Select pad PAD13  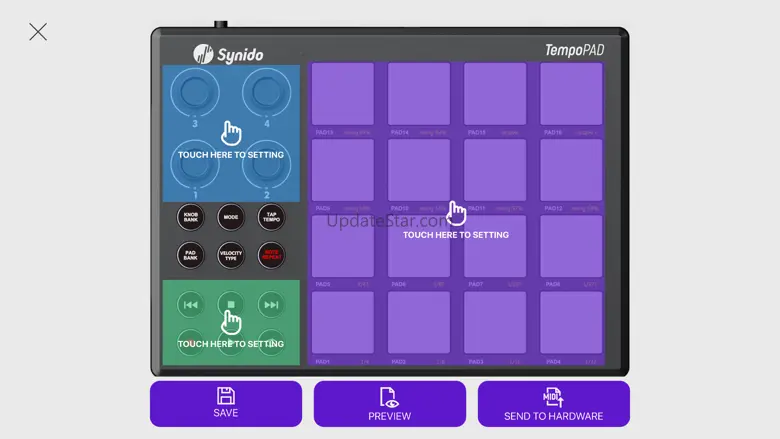click(x=343, y=94)
